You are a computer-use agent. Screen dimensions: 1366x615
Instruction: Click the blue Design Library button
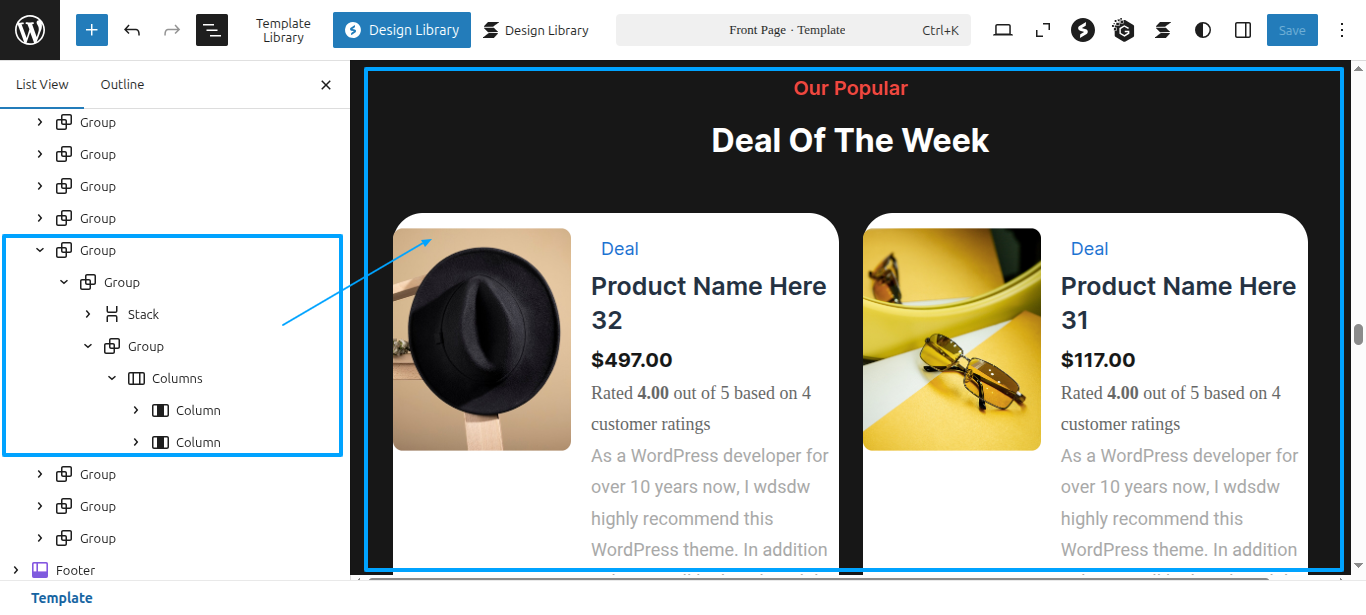(402, 30)
